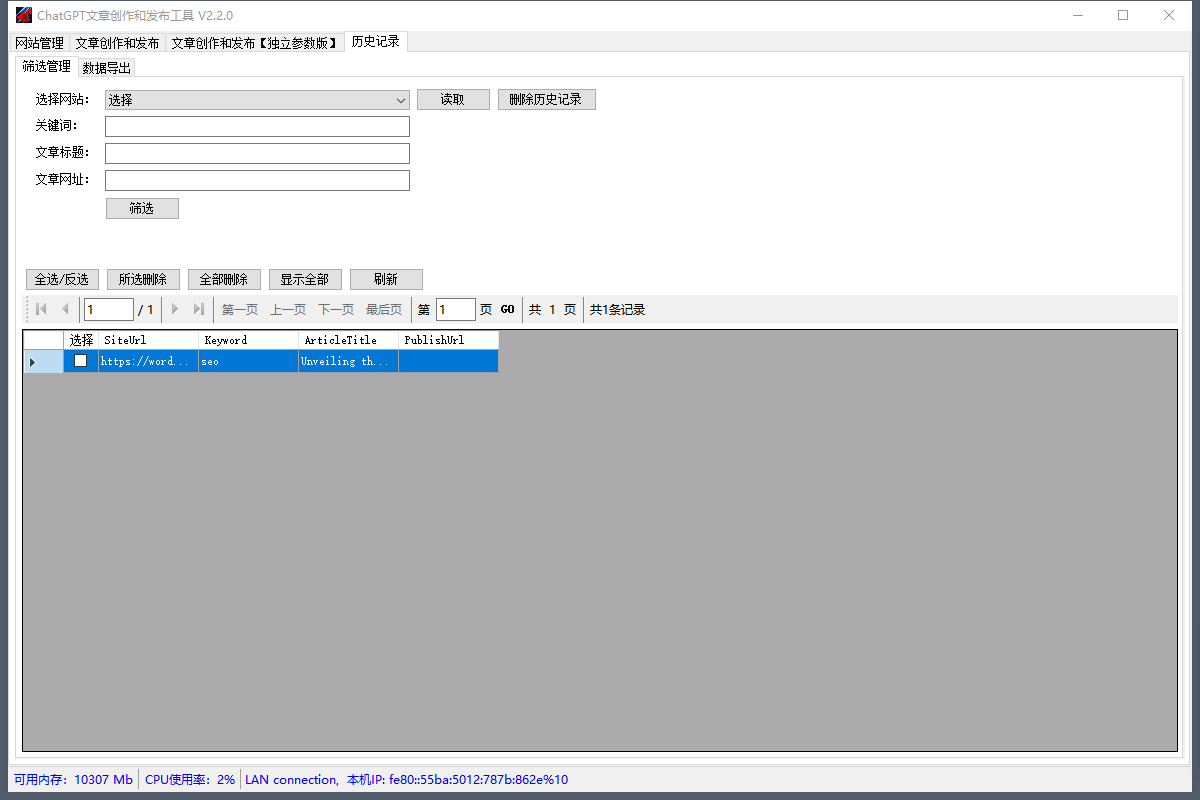Tick the checkbox in the seo record row
Screen dimensions: 1200x800
point(81,361)
